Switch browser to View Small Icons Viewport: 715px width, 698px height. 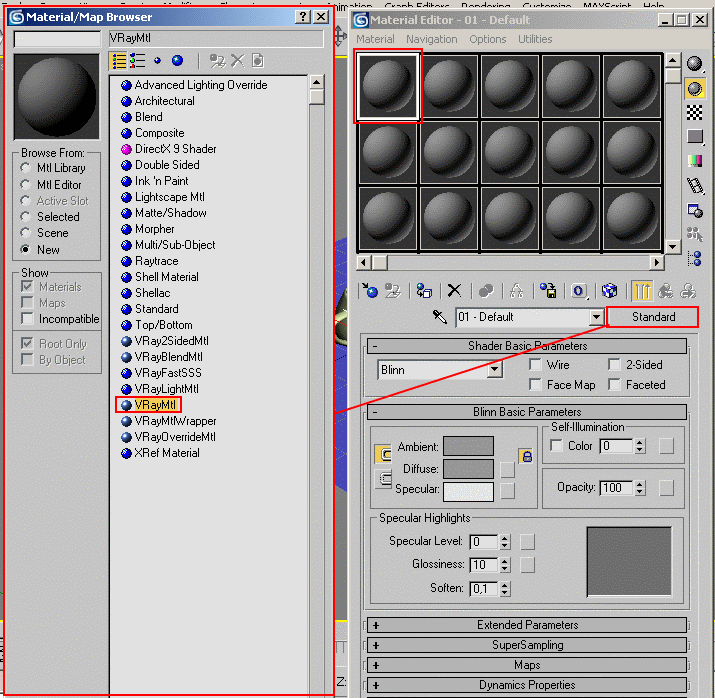[157, 61]
